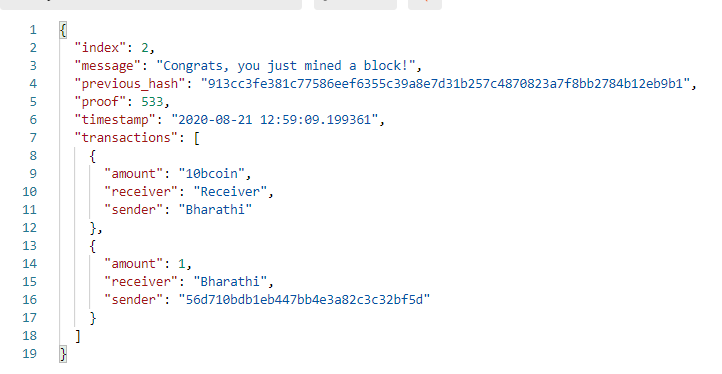Collapse the first transaction object brace on line 8
Screen dimensions: 722x374
(93, 156)
